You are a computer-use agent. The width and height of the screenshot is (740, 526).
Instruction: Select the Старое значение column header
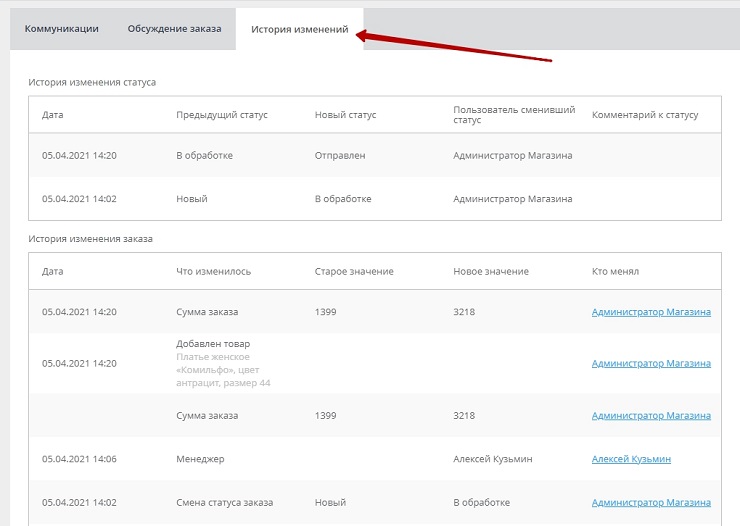coord(354,271)
